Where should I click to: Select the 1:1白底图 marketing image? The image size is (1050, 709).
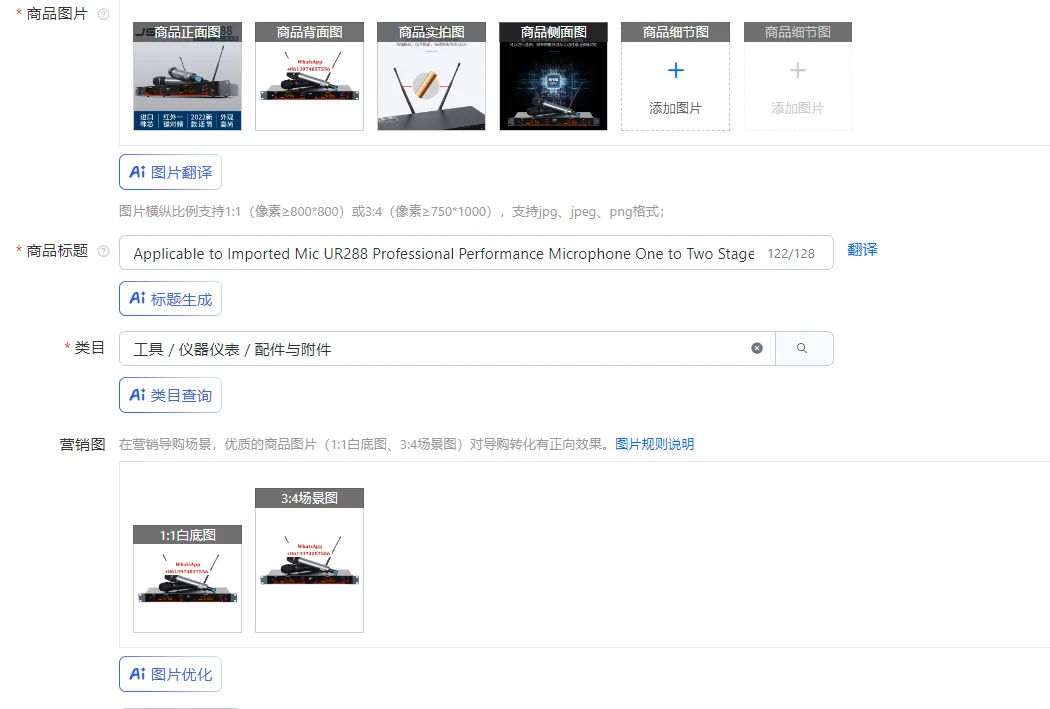[x=188, y=579]
